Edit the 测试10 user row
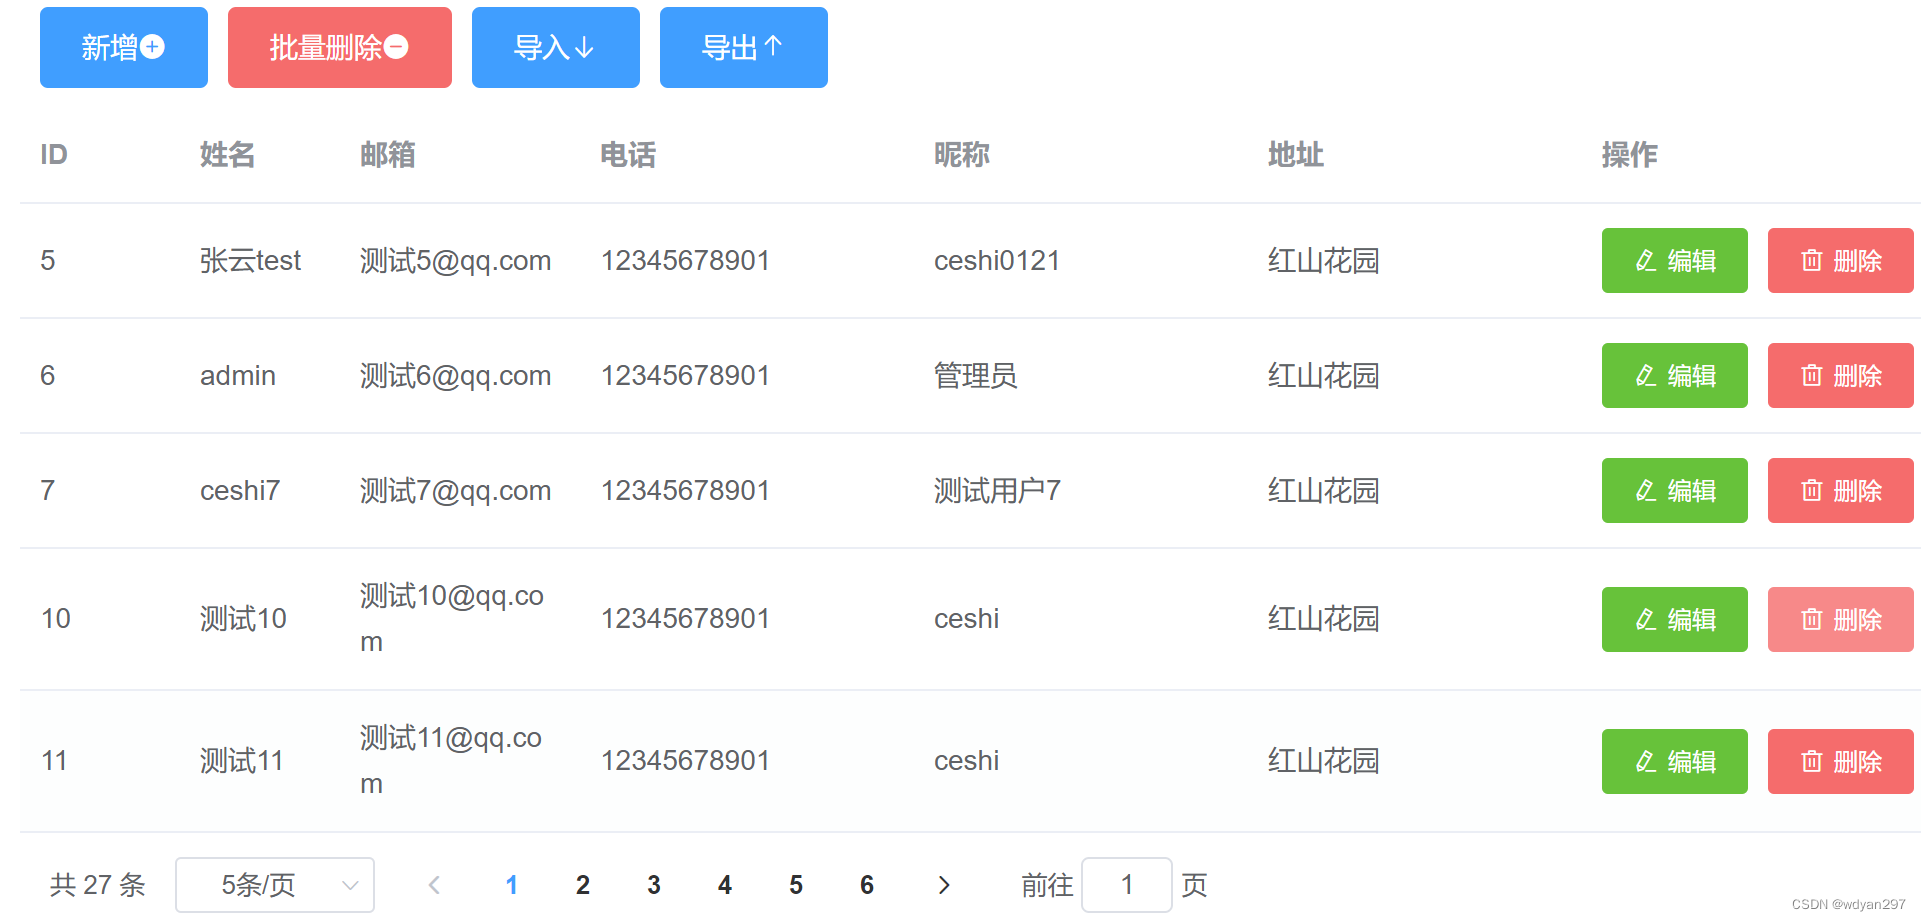The image size is (1921, 921). pos(1675,619)
